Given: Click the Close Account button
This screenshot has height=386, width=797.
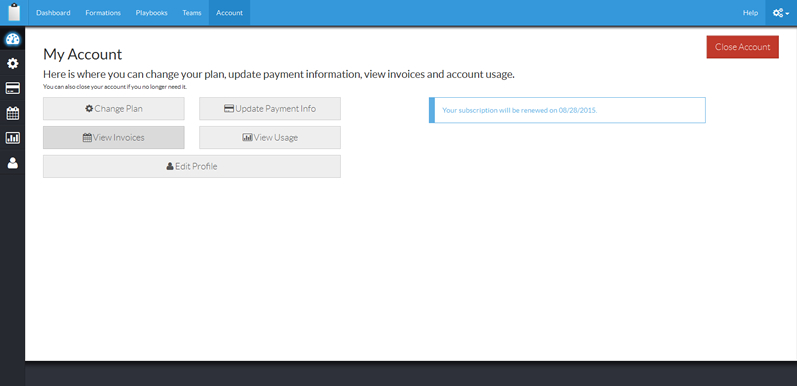Looking at the screenshot, I should coord(743,47).
